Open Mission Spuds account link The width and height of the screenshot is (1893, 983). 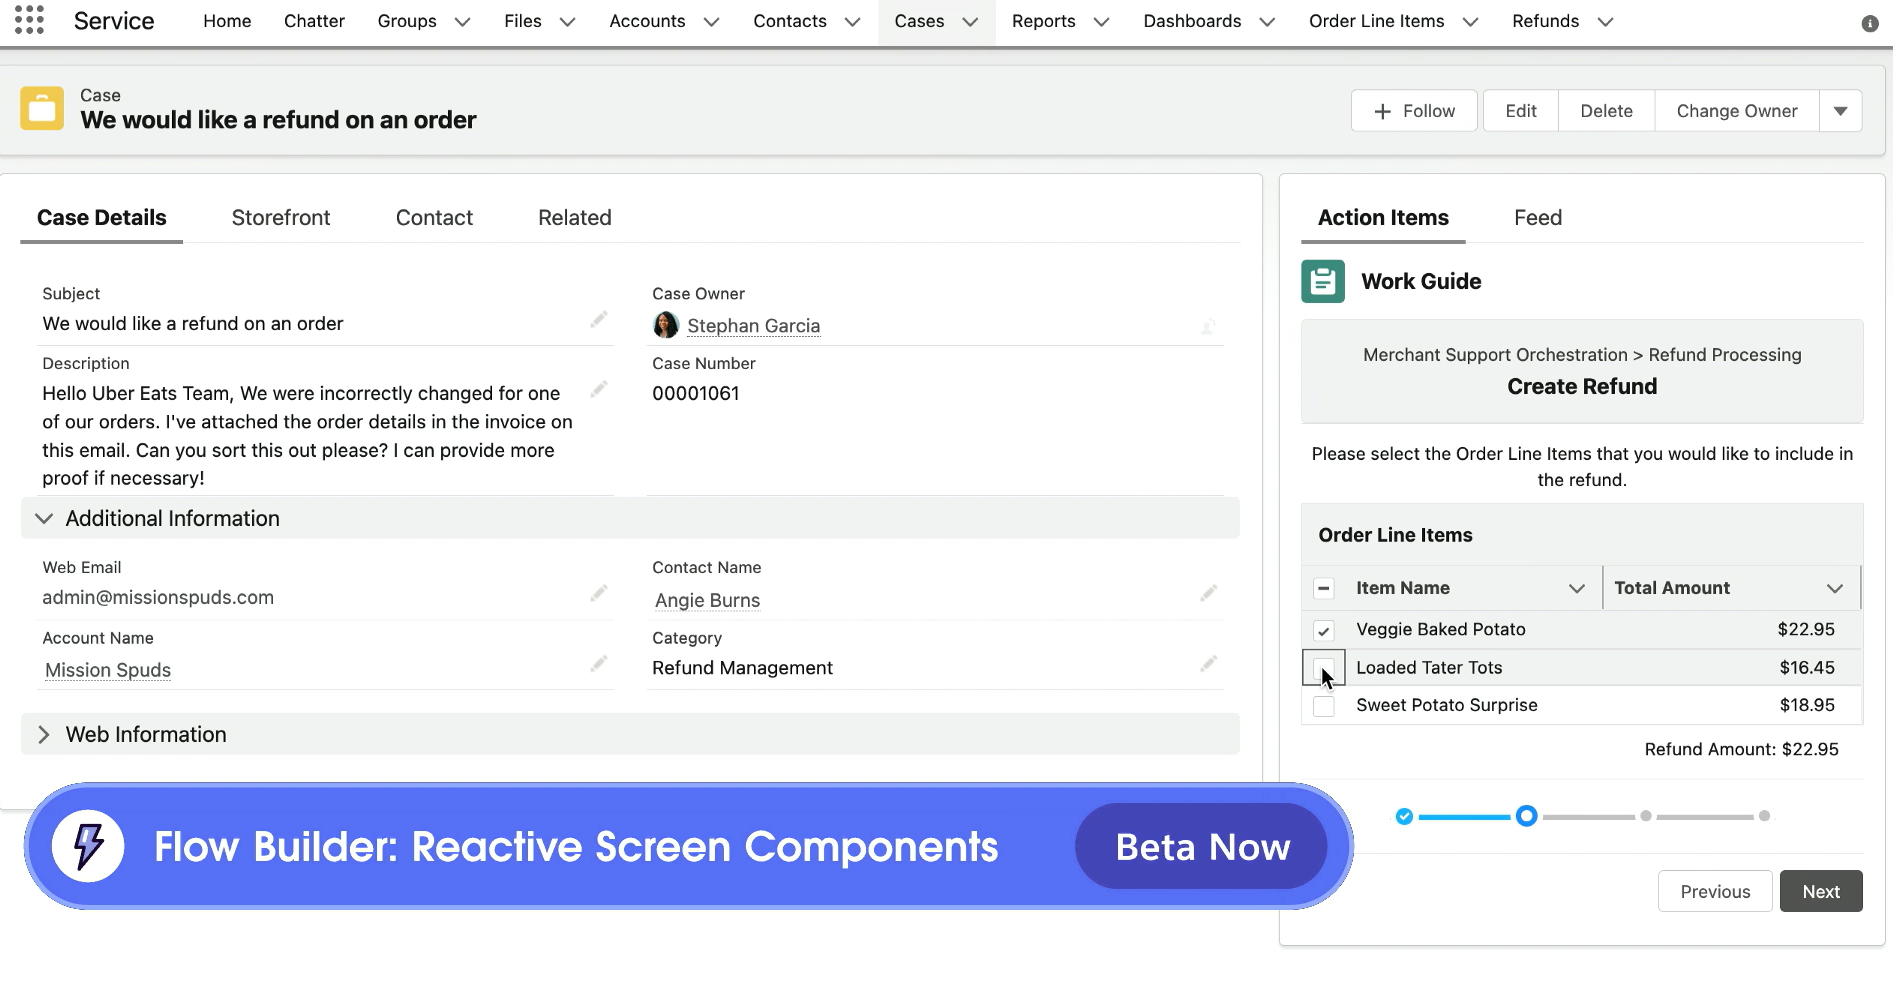(x=108, y=670)
